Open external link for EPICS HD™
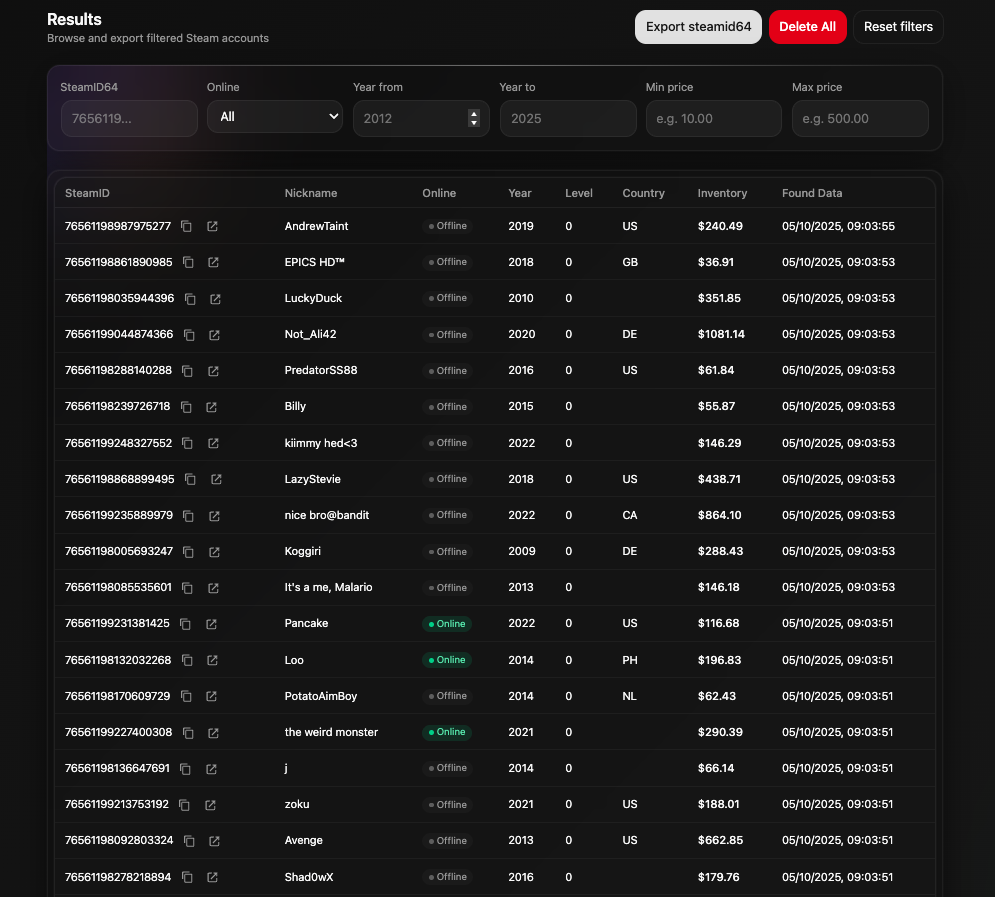Viewport: 995px width, 897px height. coord(213,262)
